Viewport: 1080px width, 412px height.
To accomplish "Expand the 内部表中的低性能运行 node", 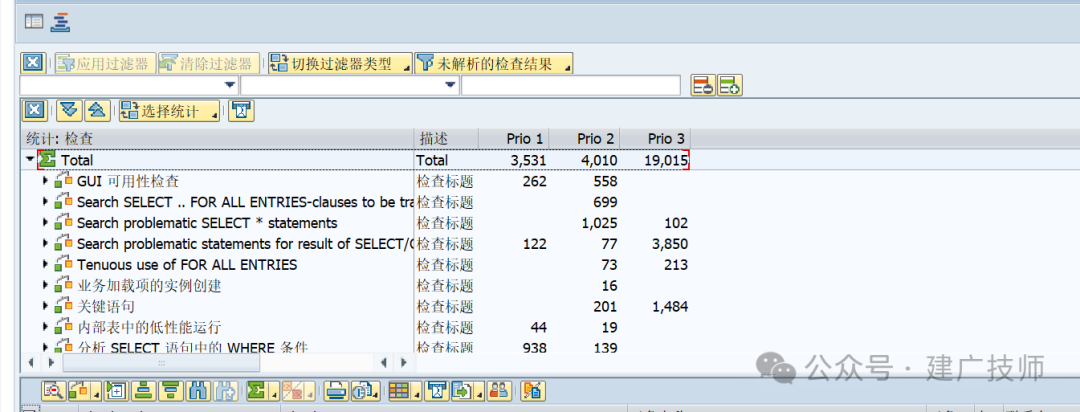I will [46, 327].
